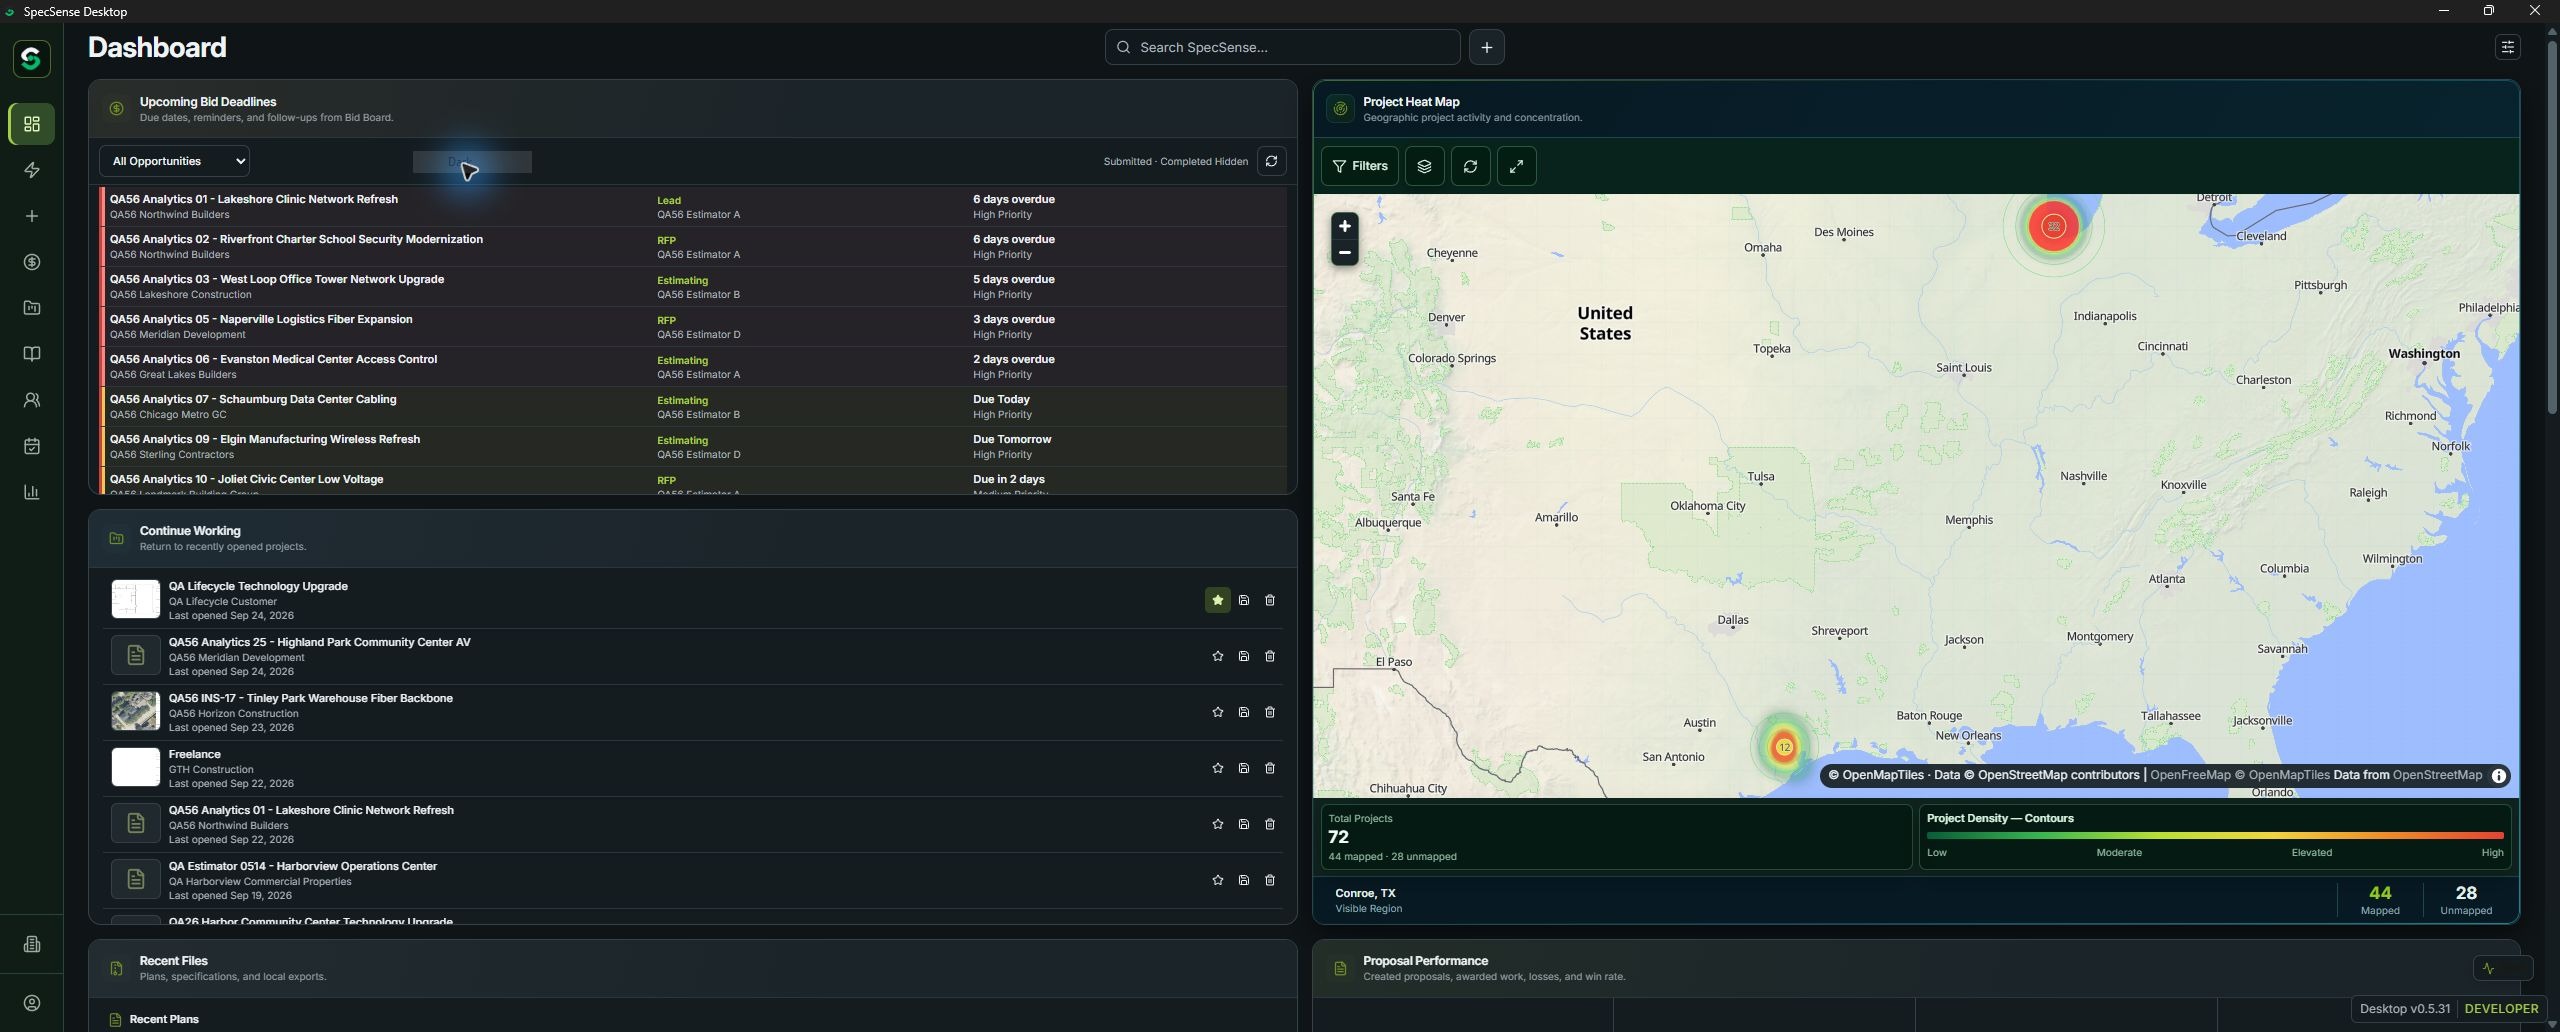
Task: Click the save icon for Highland Park Community Center AV
Action: pyautogui.click(x=1244, y=656)
